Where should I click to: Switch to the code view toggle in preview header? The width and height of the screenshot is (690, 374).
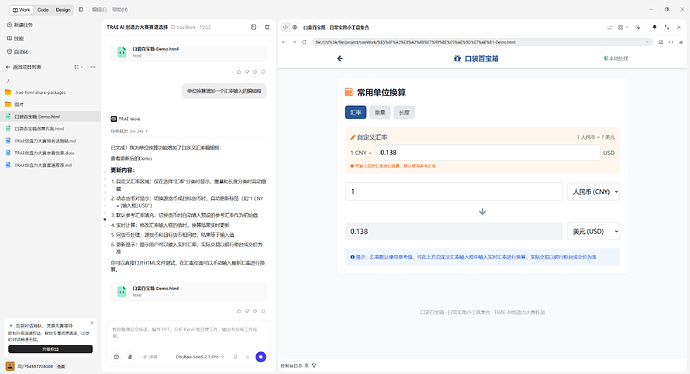pos(286,27)
